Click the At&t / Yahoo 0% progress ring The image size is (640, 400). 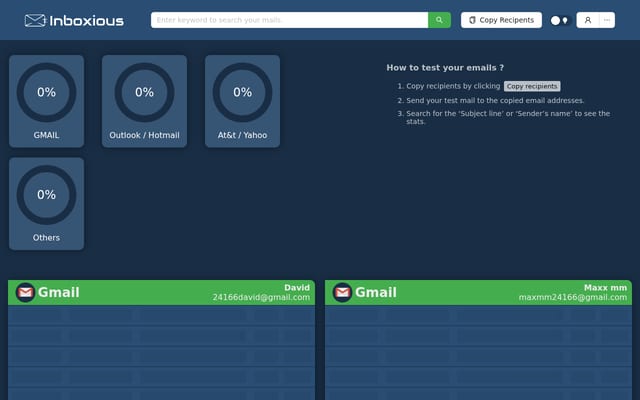coord(242,92)
